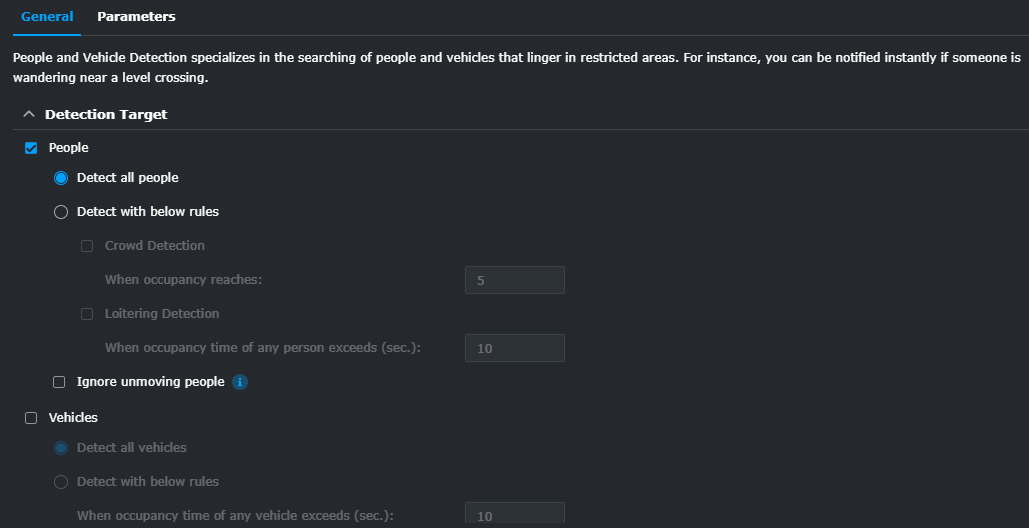Tick the Loitering Detection checkbox
Image resolution: width=1029 pixels, height=528 pixels.
(x=87, y=314)
